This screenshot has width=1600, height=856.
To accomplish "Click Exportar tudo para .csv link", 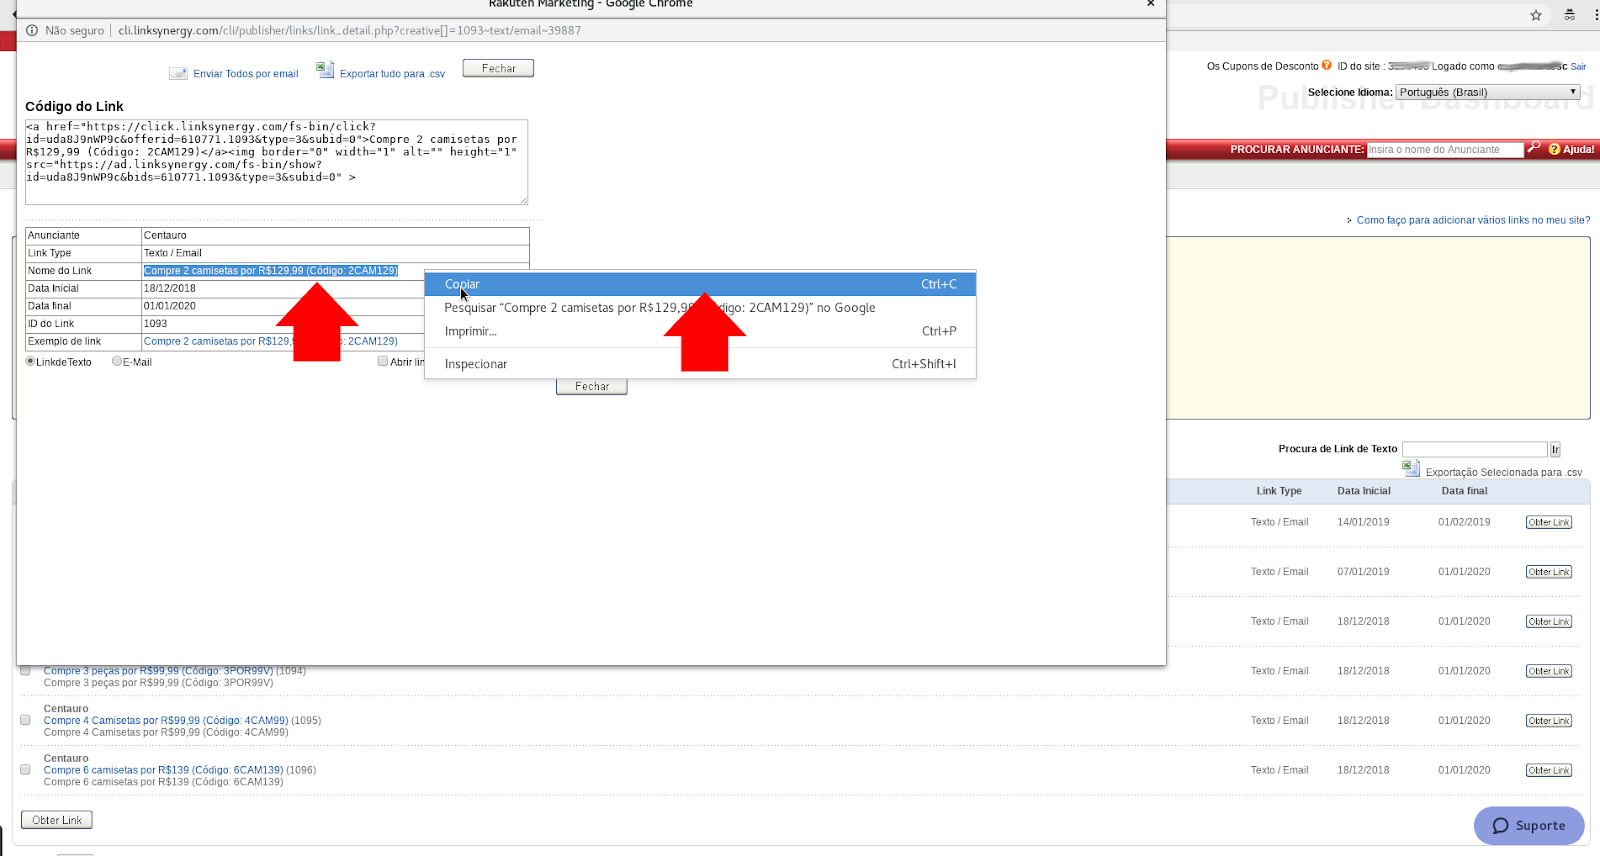I will coord(392,74).
